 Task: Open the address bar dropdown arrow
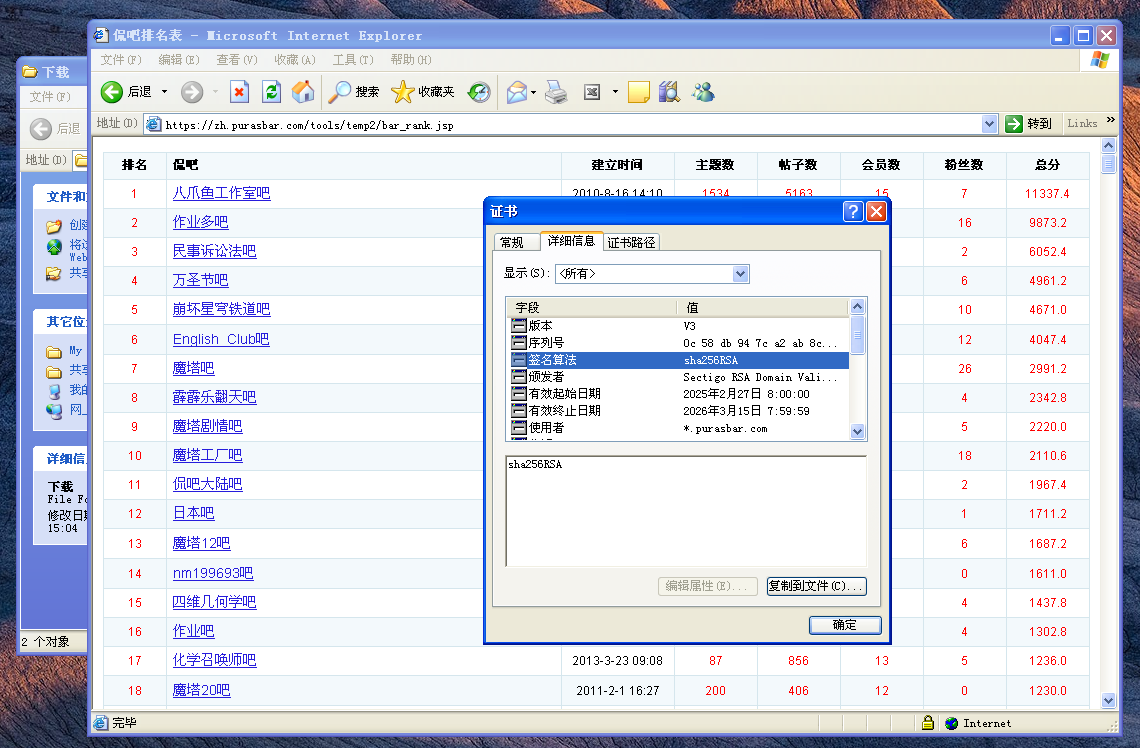click(x=989, y=124)
